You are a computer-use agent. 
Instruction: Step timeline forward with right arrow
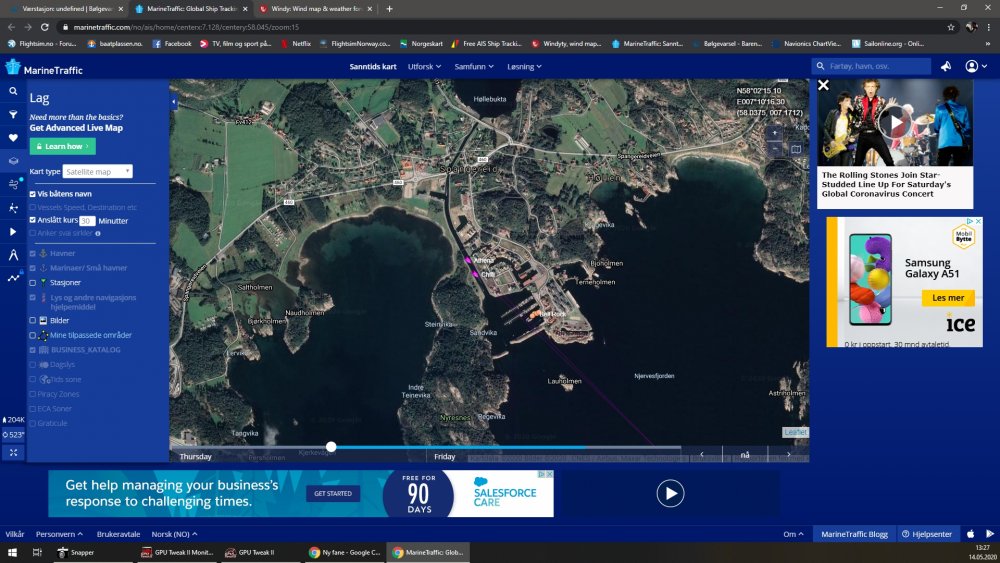tap(789, 455)
